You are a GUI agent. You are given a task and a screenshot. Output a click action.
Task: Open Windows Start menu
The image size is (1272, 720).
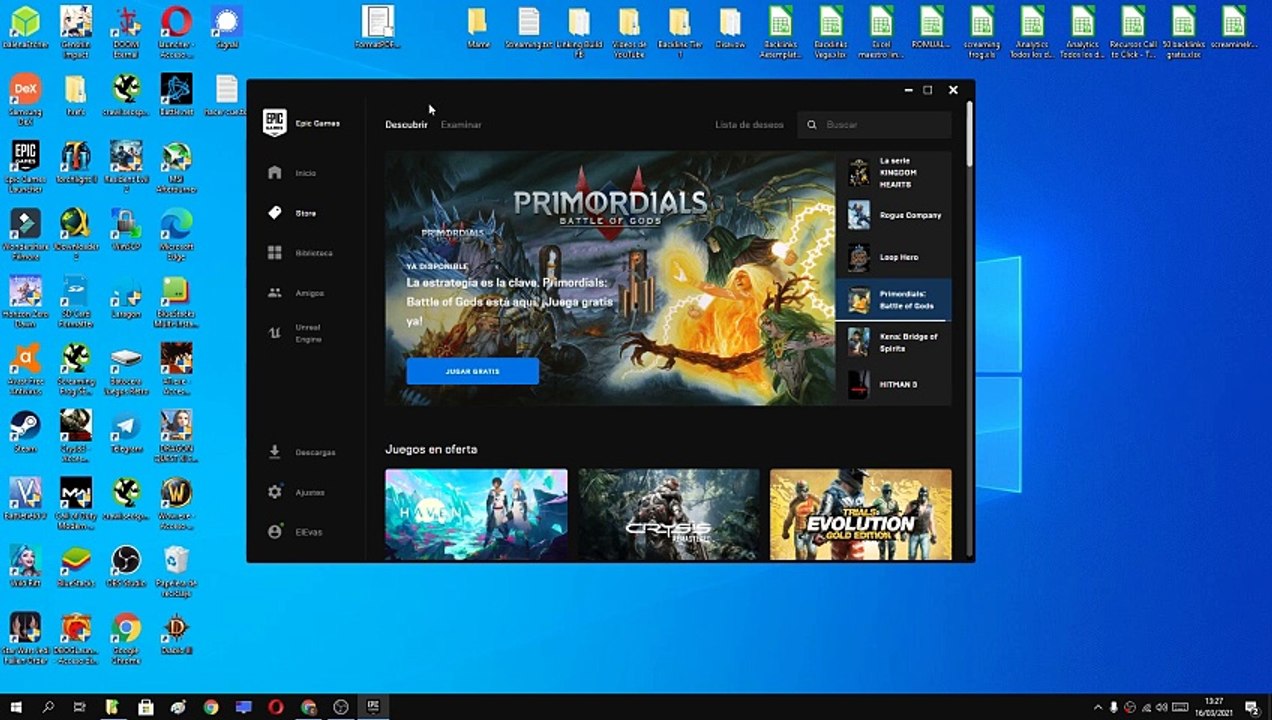[16, 707]
